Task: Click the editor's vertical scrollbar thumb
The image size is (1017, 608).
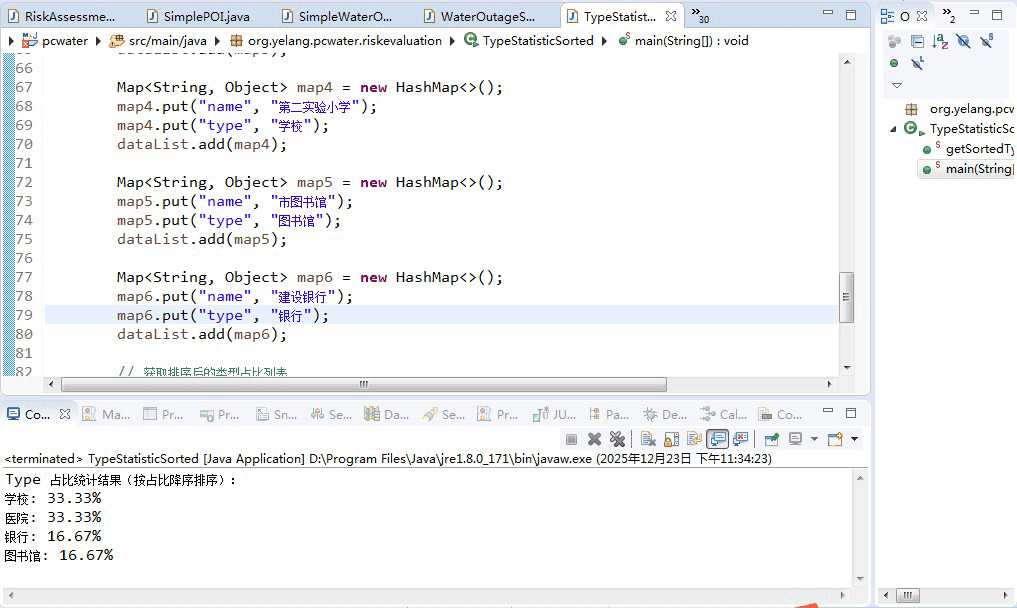Action: [847, 297]
